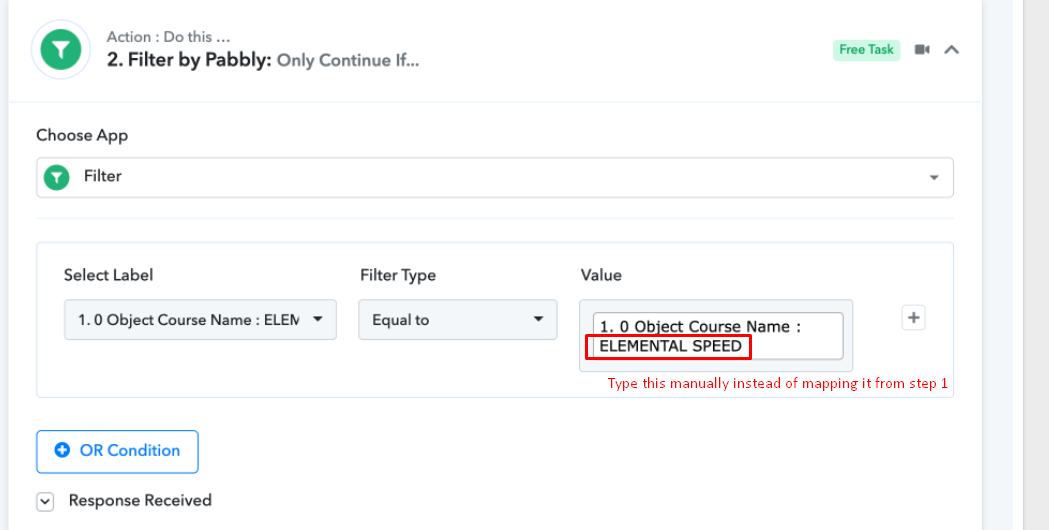
Task: Click the Only Continue If... event text
Action: pos(348,60)
